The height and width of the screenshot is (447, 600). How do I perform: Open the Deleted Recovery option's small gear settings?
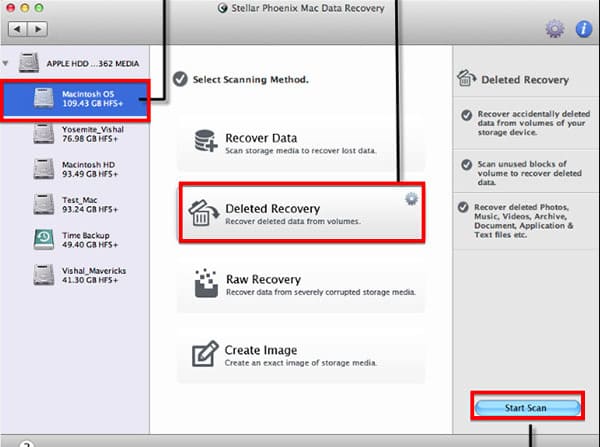(411, 199)
